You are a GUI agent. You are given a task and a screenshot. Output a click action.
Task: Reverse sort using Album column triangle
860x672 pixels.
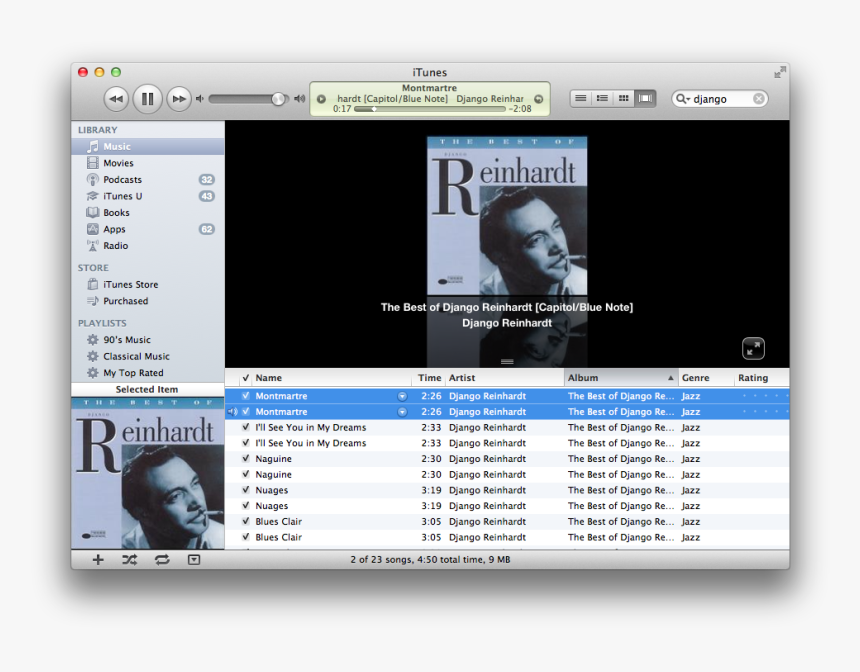(670, 378)
